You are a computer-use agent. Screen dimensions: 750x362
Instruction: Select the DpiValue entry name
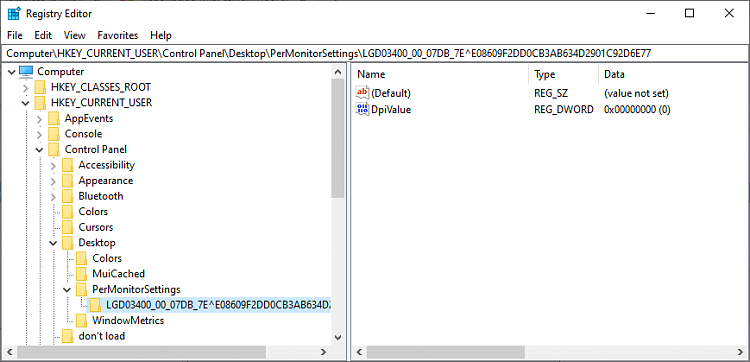pyautogui.click(x=391, y=110)
